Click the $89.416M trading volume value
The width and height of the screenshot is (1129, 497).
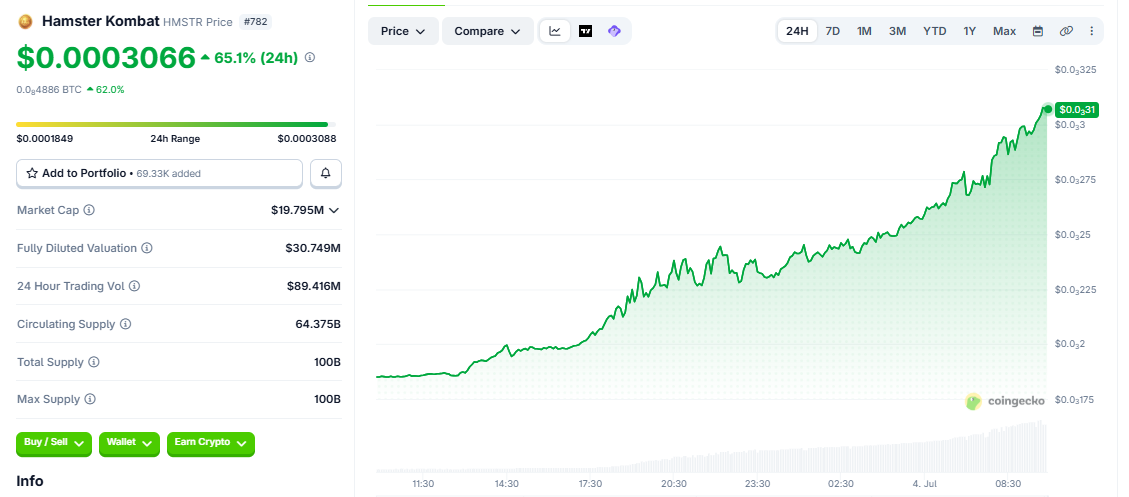click(314, 286)
